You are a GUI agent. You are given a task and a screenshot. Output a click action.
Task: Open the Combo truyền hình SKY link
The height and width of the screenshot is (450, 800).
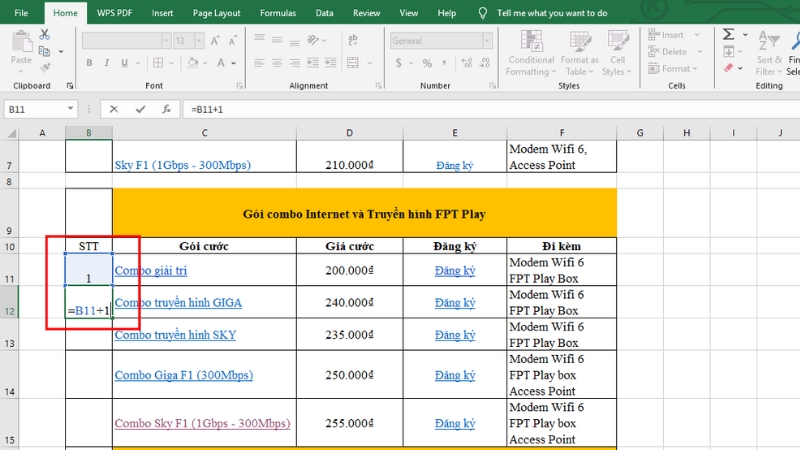click(x=175, y=335)
